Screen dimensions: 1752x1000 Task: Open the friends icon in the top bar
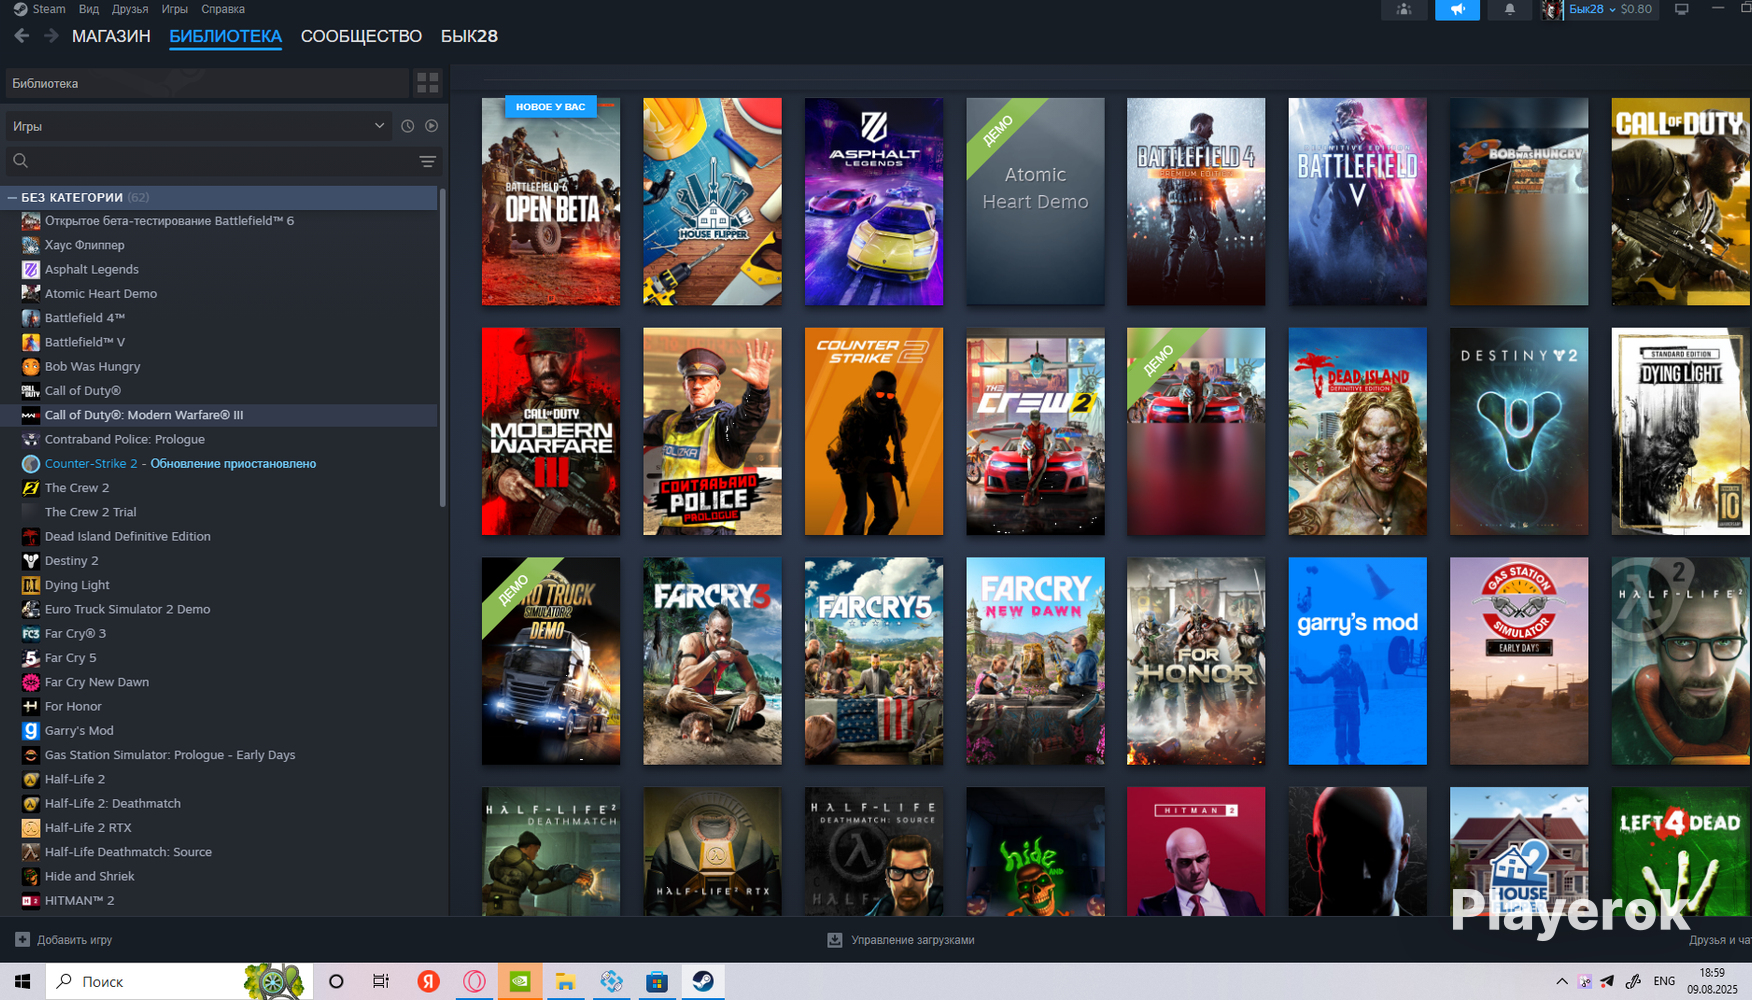[1404, 10]
